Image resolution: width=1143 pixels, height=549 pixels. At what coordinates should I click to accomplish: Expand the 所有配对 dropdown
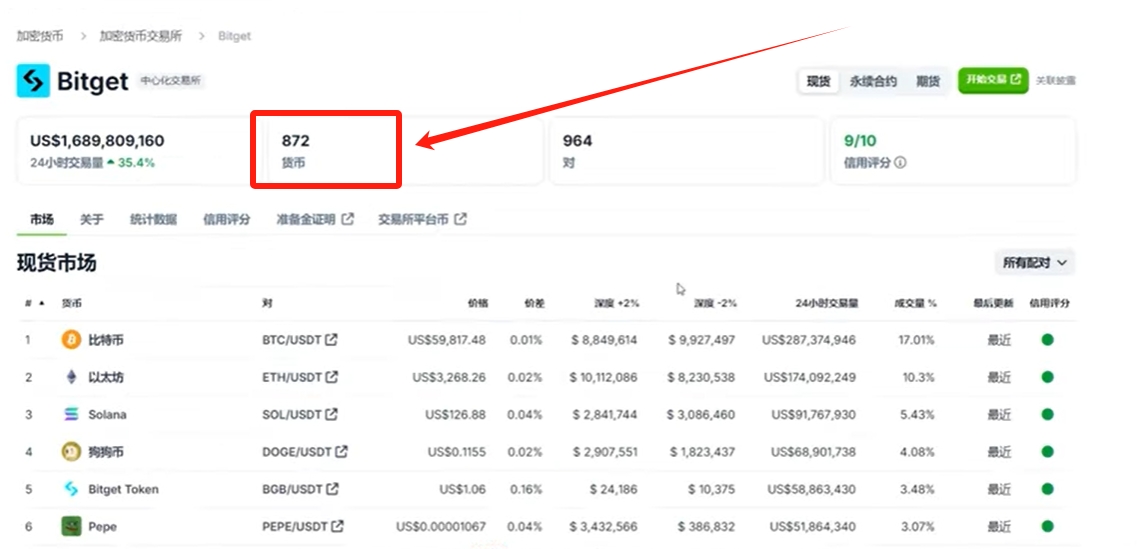click(x=1035, y=262)
